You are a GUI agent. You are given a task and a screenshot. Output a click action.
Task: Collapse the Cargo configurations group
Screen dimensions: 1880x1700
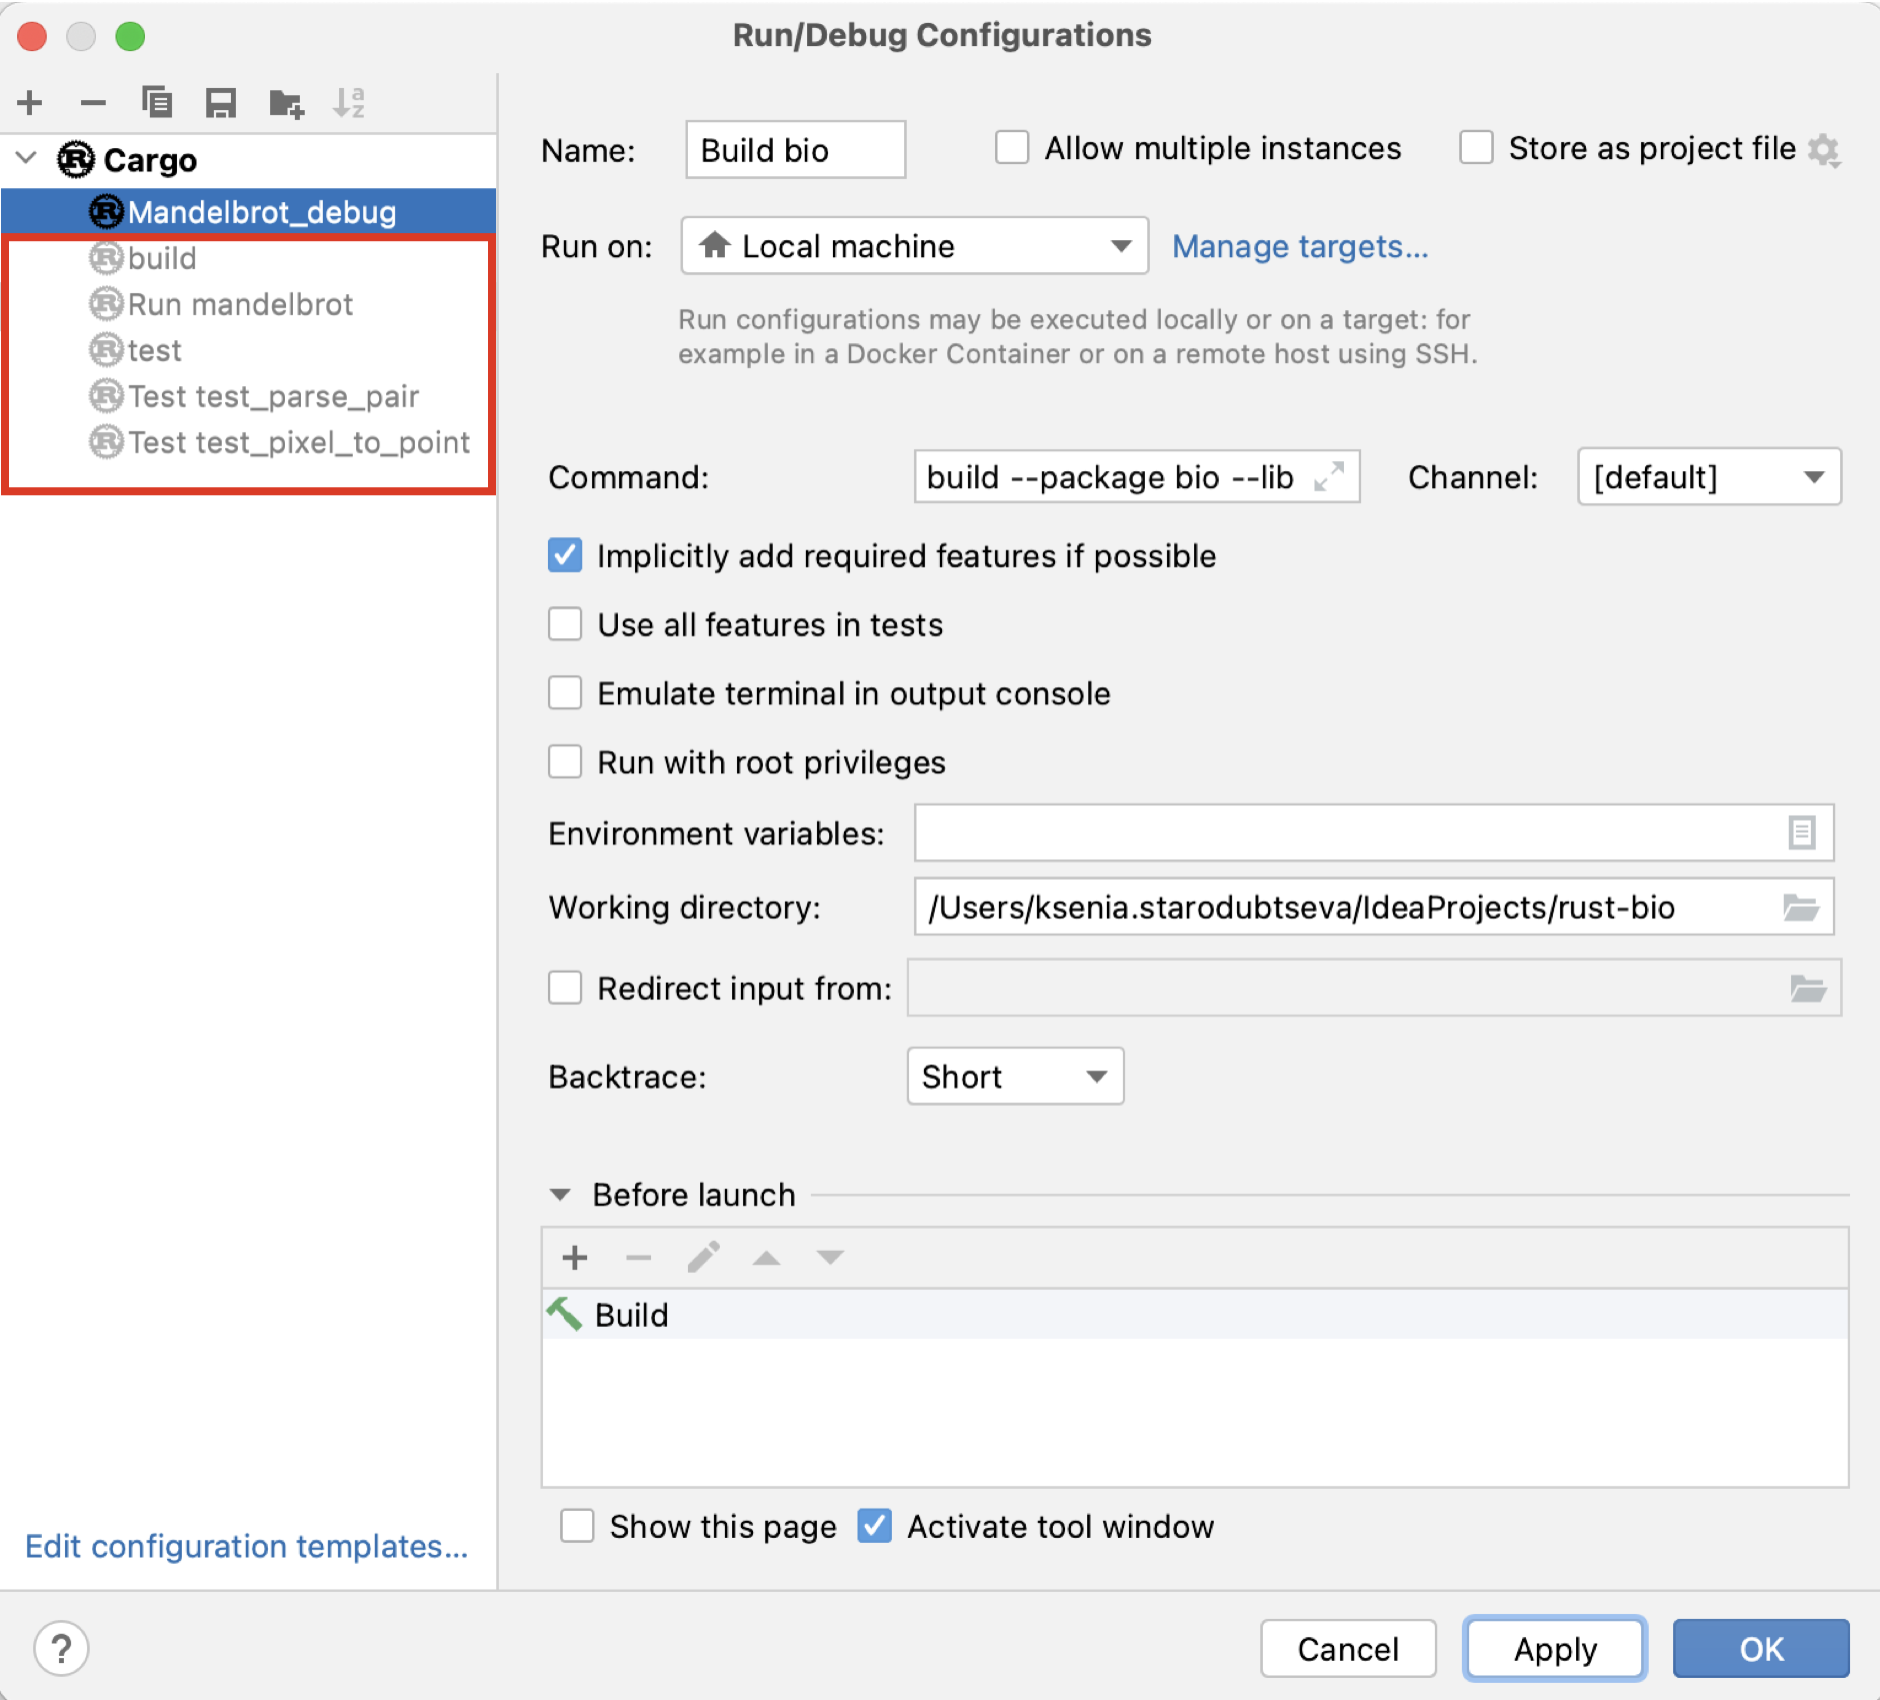(x=27, y=160)
